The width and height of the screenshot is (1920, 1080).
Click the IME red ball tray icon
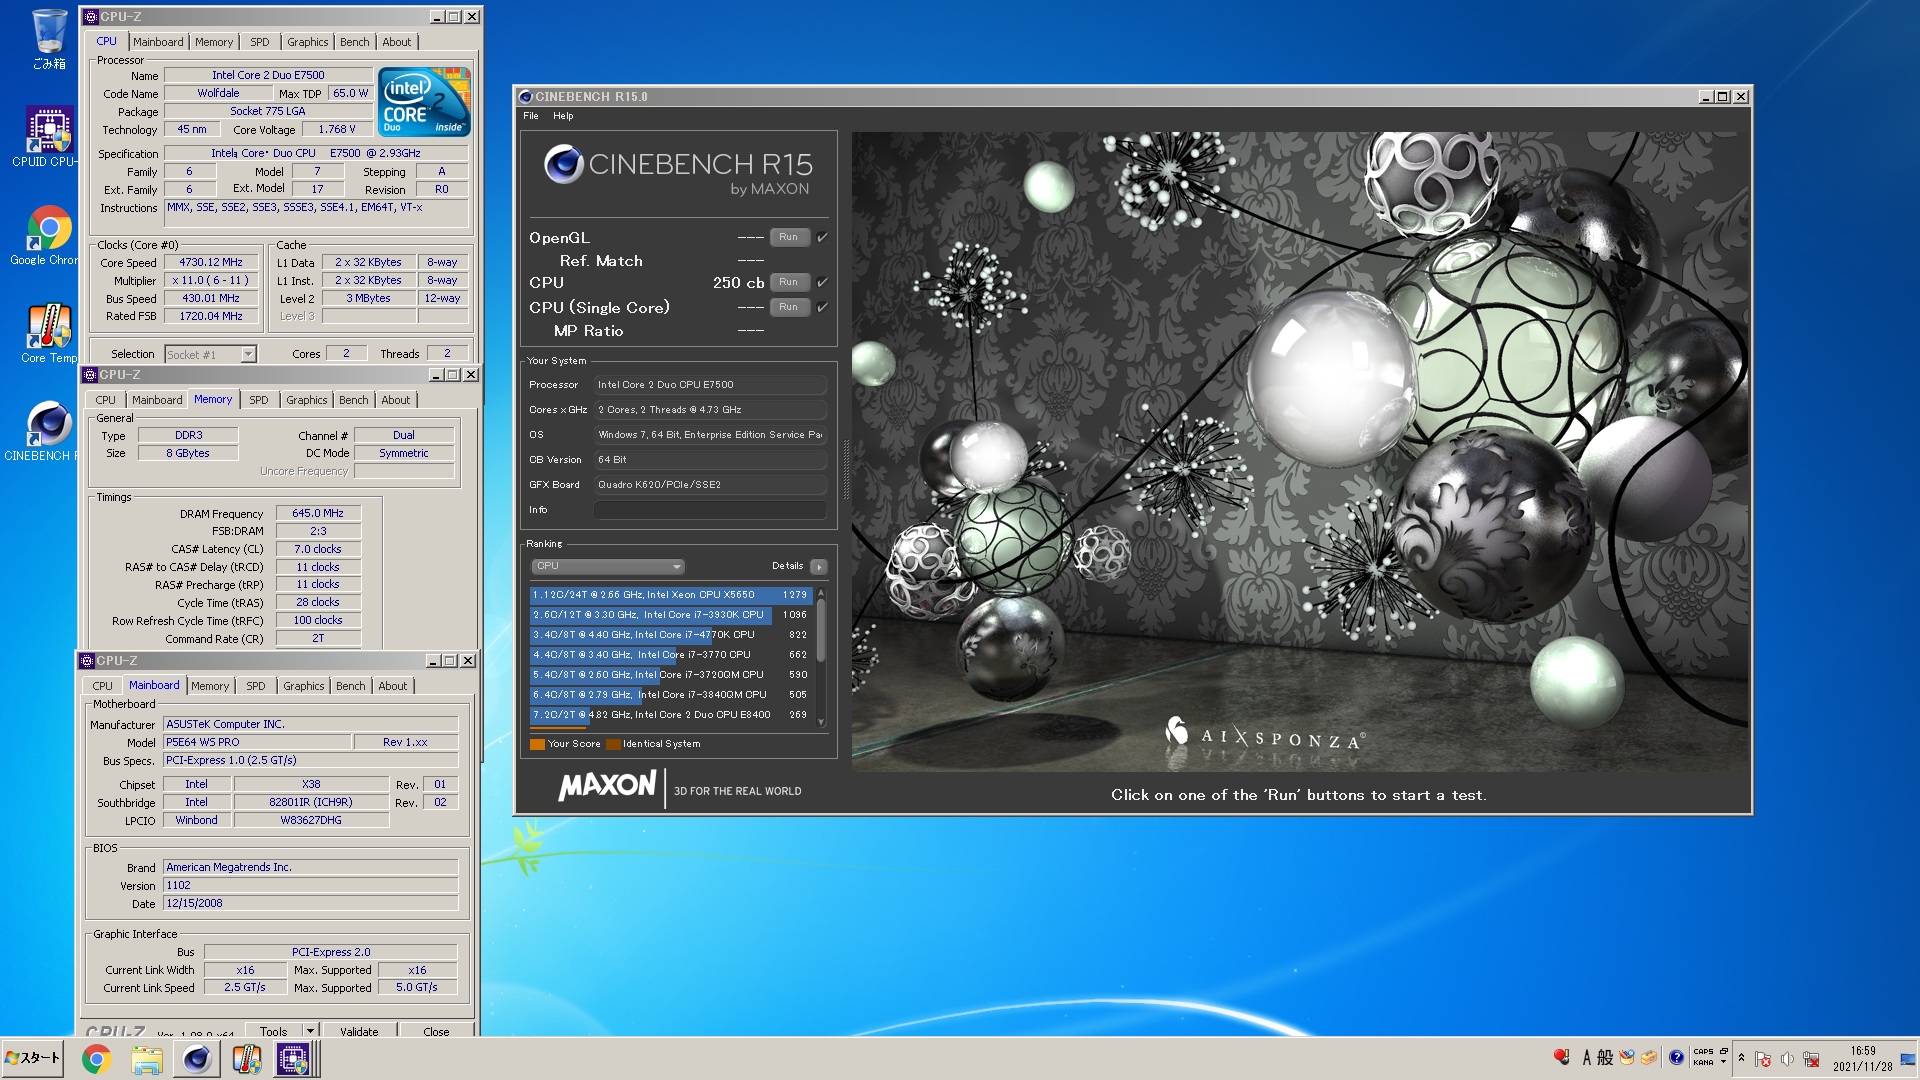point(1561,1057)
